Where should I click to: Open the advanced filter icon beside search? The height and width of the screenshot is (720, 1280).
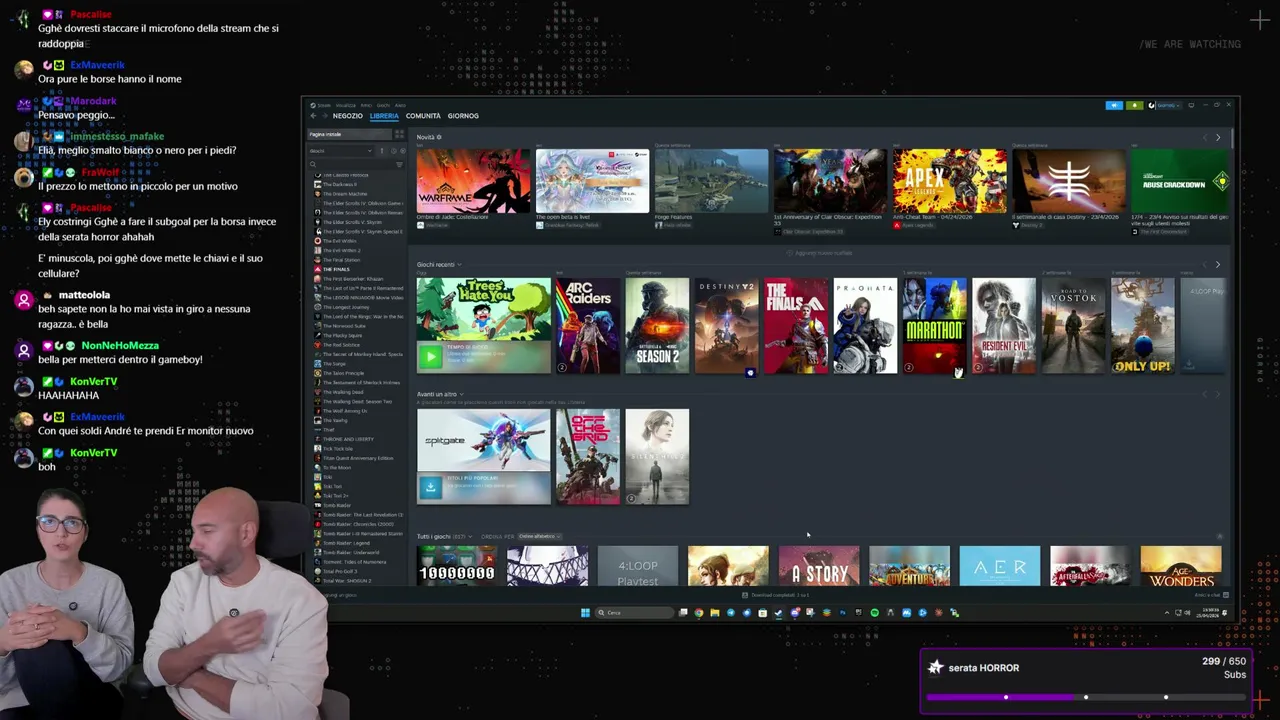pyautogui.click(x=399, y=164)
